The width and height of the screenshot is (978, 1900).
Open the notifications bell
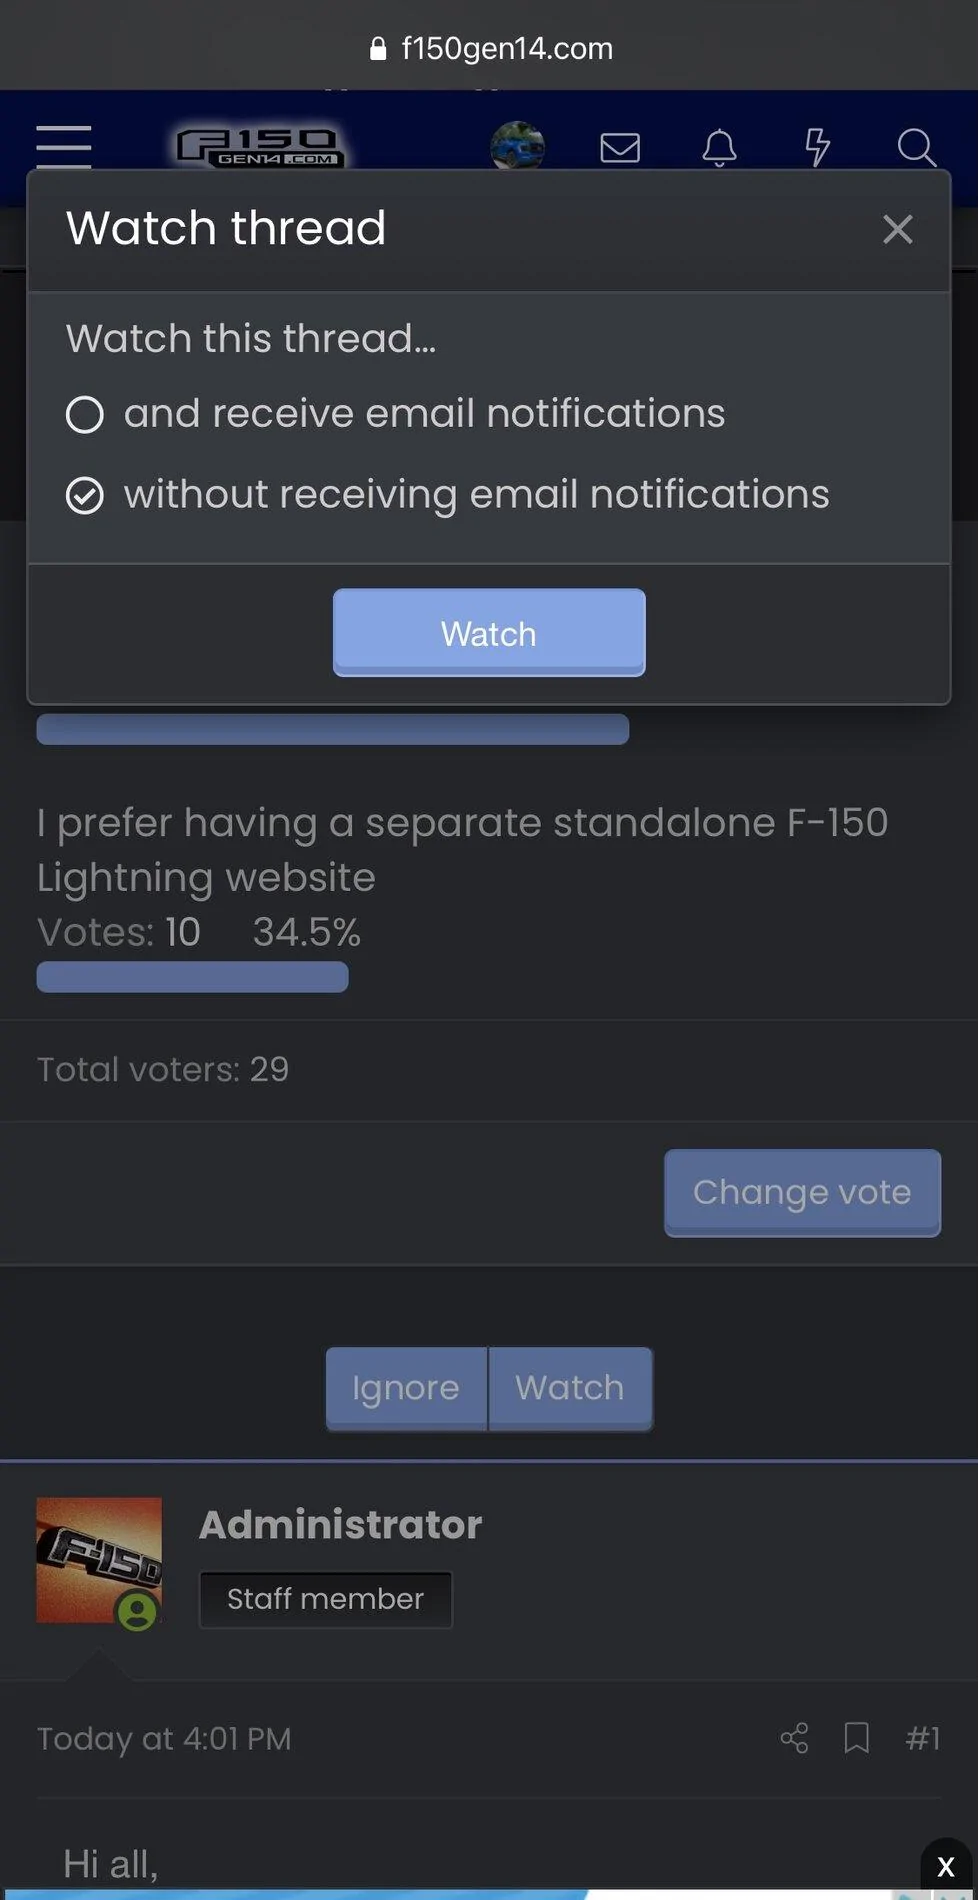[x=719, y=148]
